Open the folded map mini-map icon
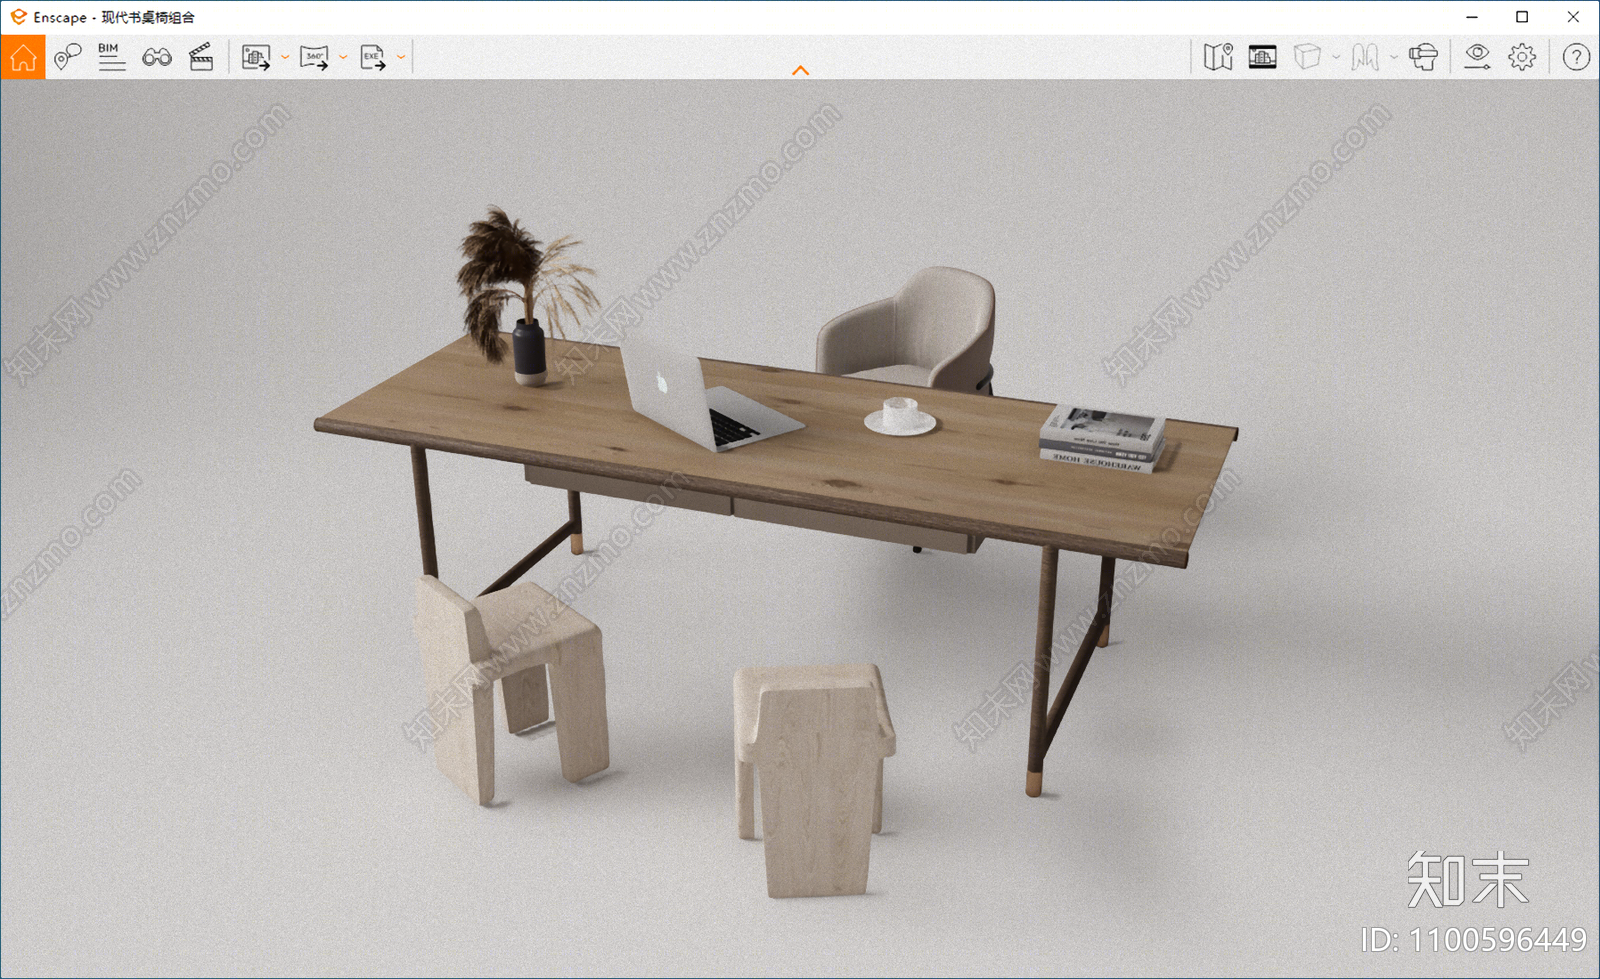 coord(1218,57)
